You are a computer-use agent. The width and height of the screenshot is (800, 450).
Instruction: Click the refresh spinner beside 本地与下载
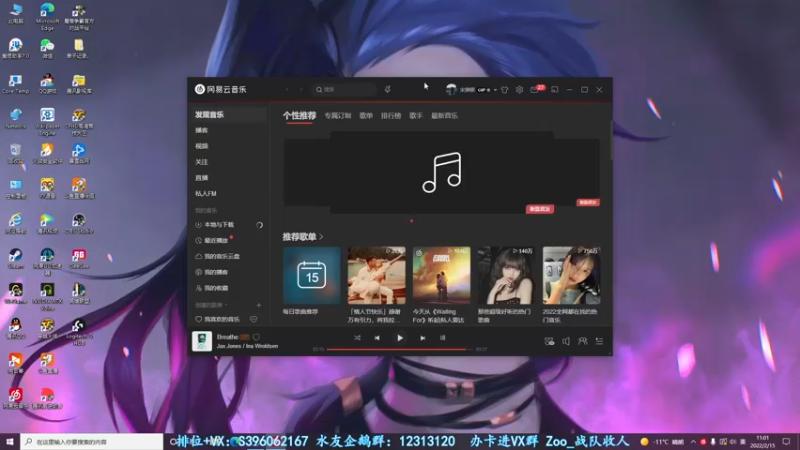pos(259,225)
